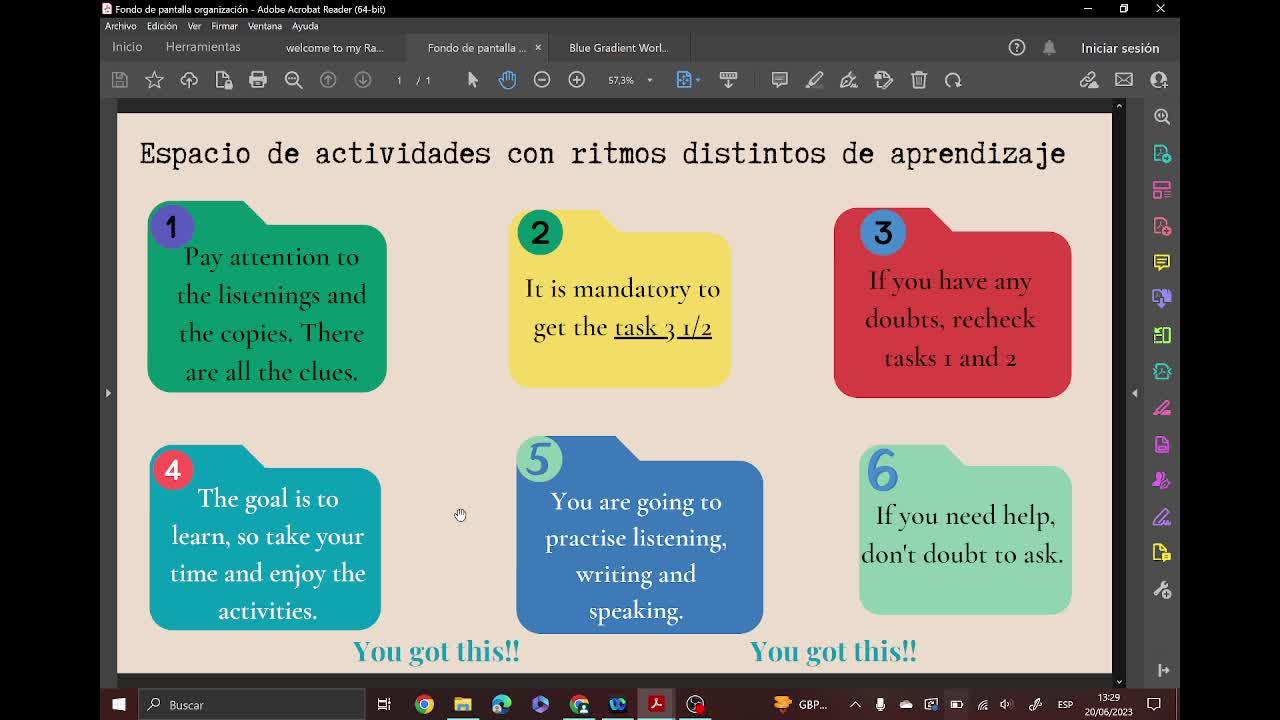Open the Windows notification center
This screenshot has width=1280, height=720.
pyautogui.click(x=1154, y=705)
